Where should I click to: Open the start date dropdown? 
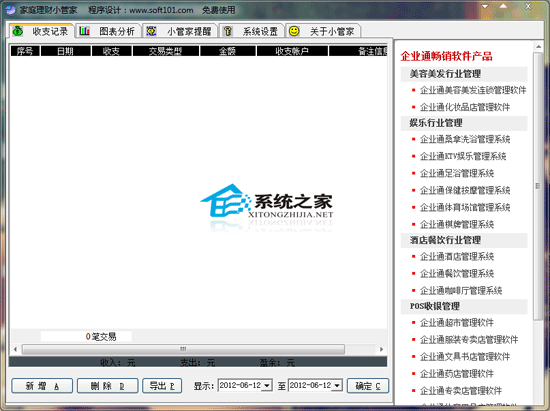267,386
